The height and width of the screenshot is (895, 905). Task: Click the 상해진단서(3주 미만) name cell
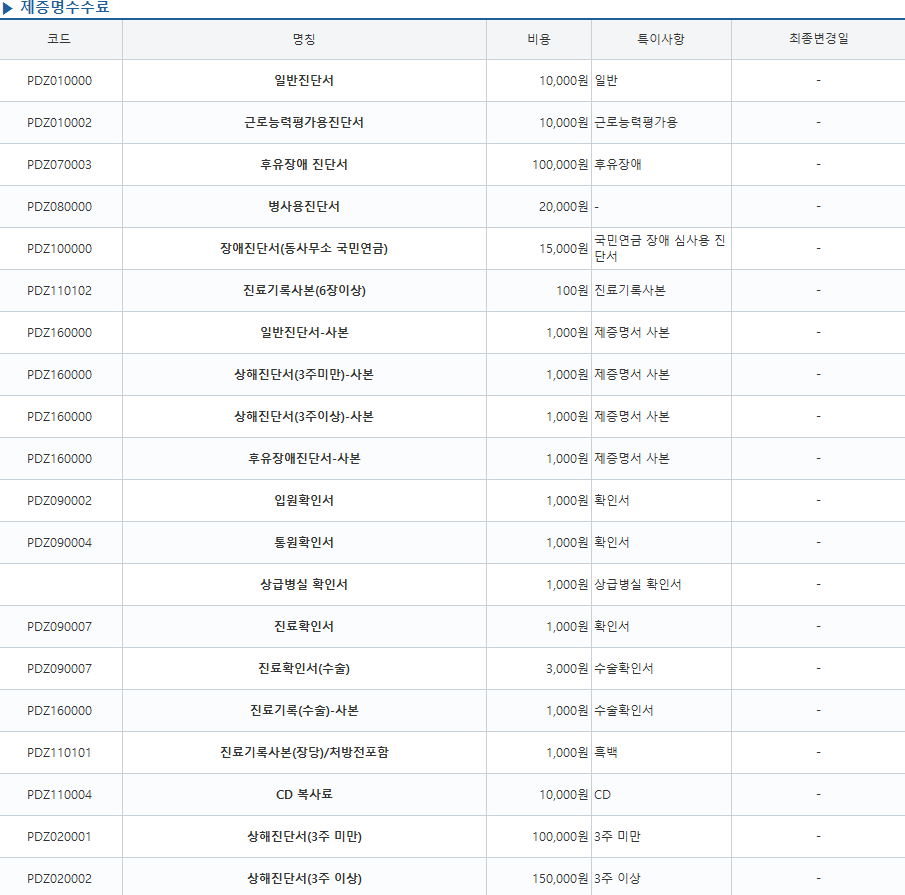click(x=304, y=837)
